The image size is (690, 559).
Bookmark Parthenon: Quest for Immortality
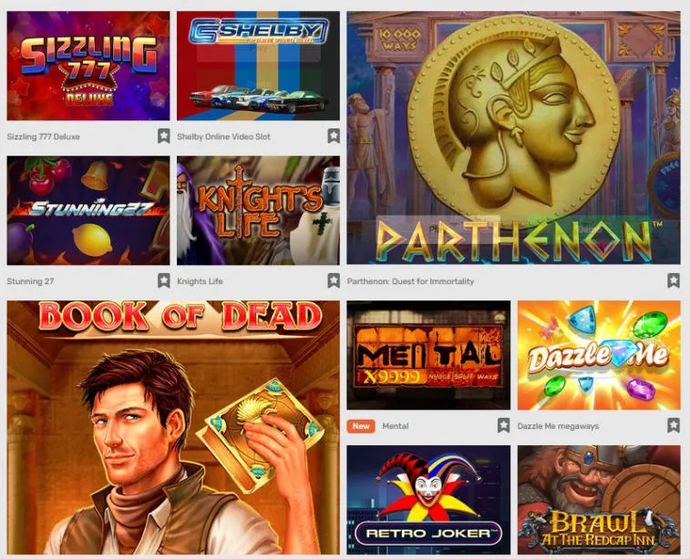[673, 280]
